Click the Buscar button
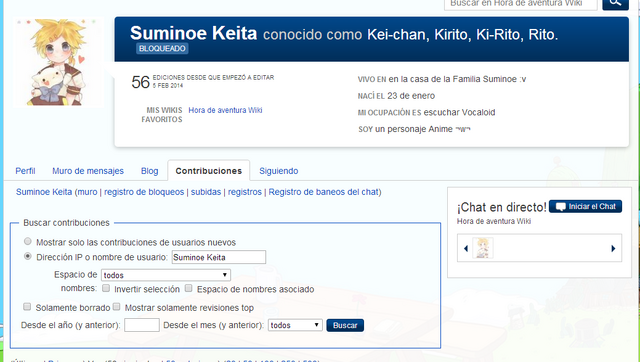640x362 pixels. [345, 325]
